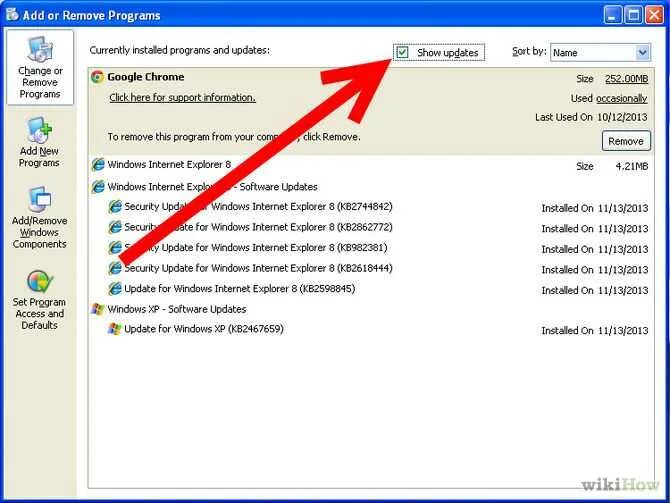Click the Windows XP Software Updates flag icon

click(x=98, y=309)
